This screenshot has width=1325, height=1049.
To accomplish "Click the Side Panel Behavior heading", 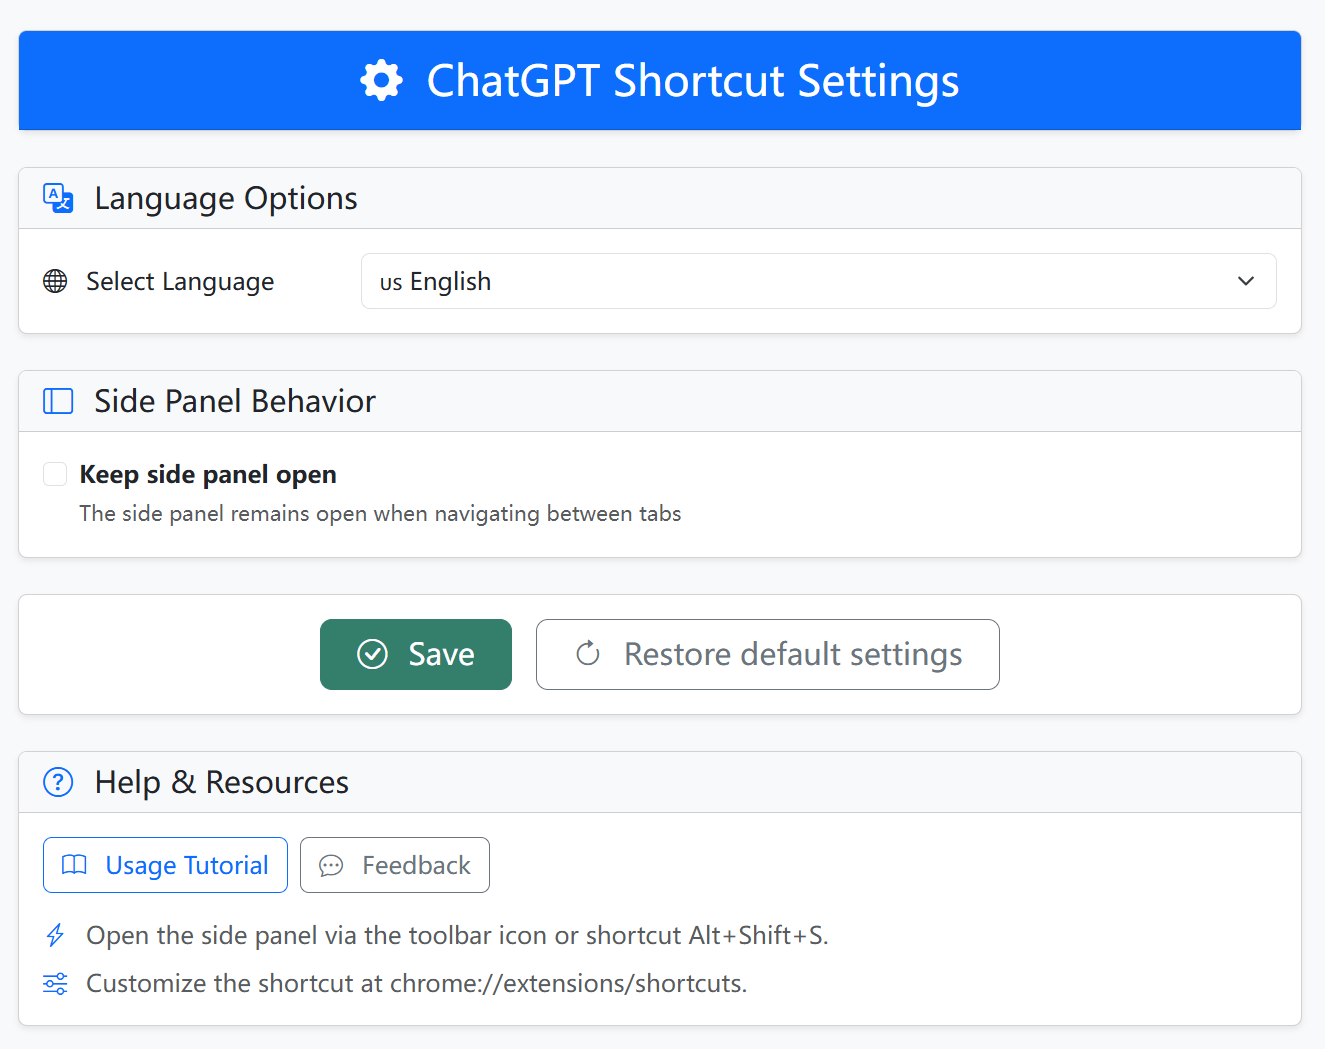I will 235,401.
